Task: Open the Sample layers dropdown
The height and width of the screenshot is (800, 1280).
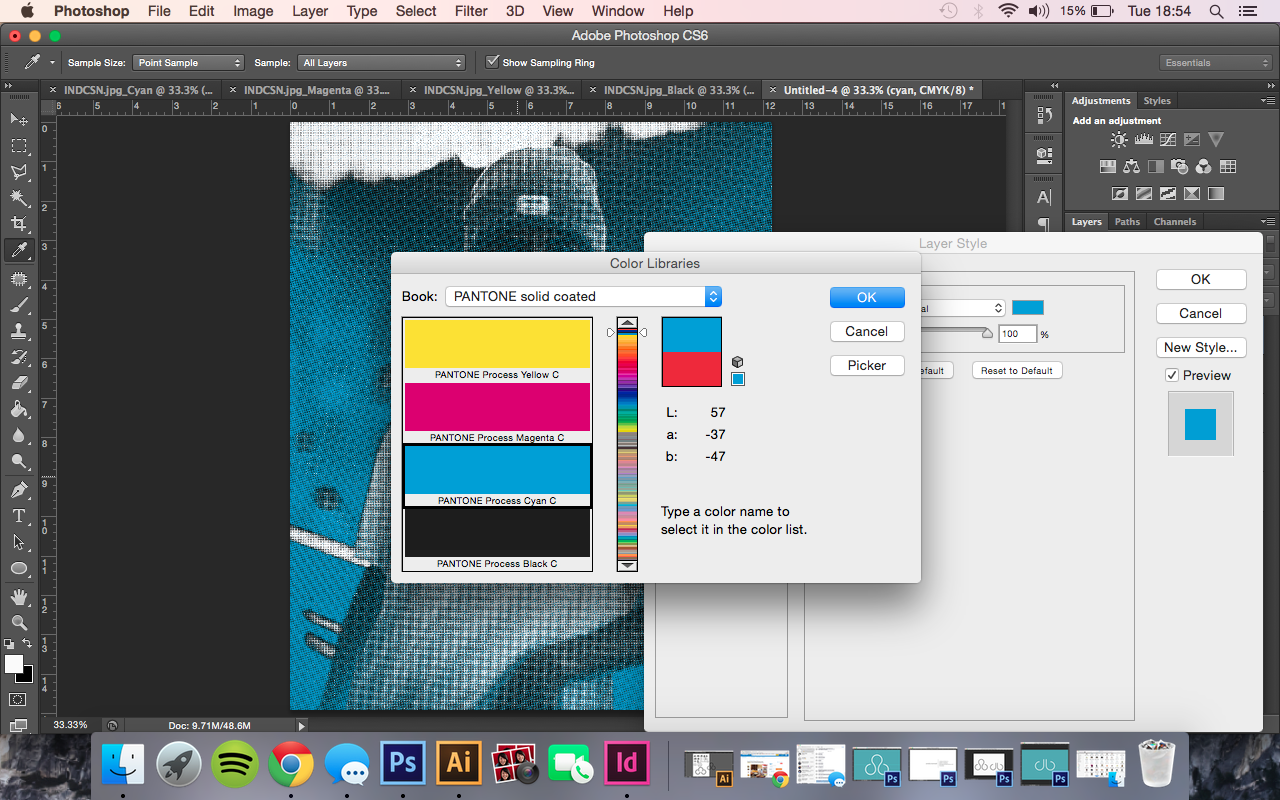Action: click(x=381, y=63)
